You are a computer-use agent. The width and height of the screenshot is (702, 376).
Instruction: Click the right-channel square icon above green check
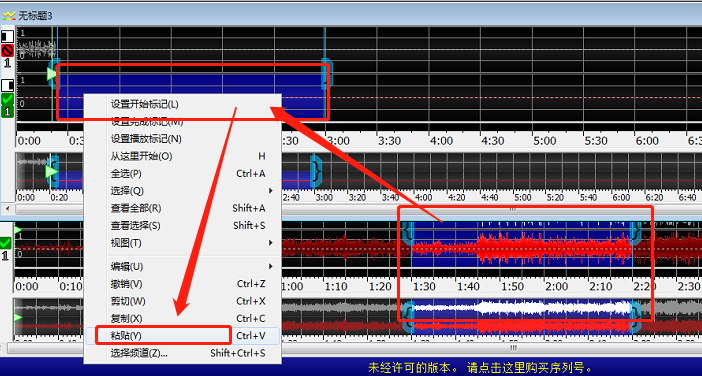(x=7, y=85)
